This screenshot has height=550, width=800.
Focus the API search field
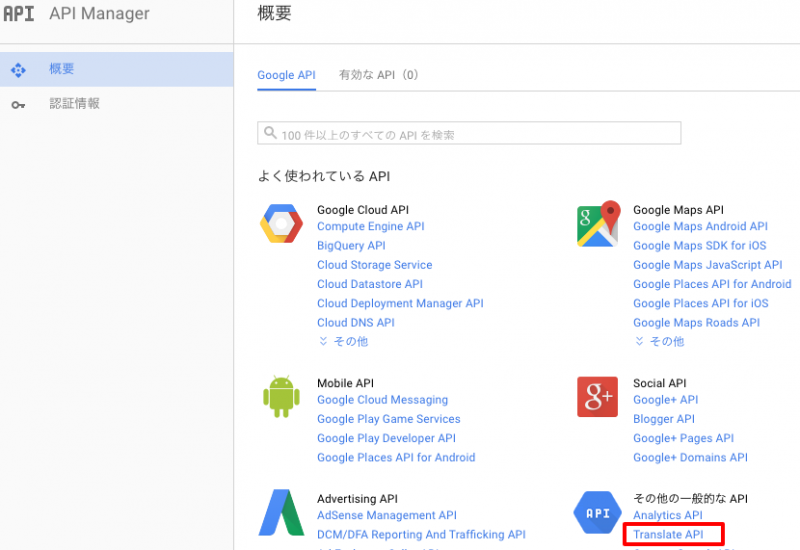coord(469,133)
